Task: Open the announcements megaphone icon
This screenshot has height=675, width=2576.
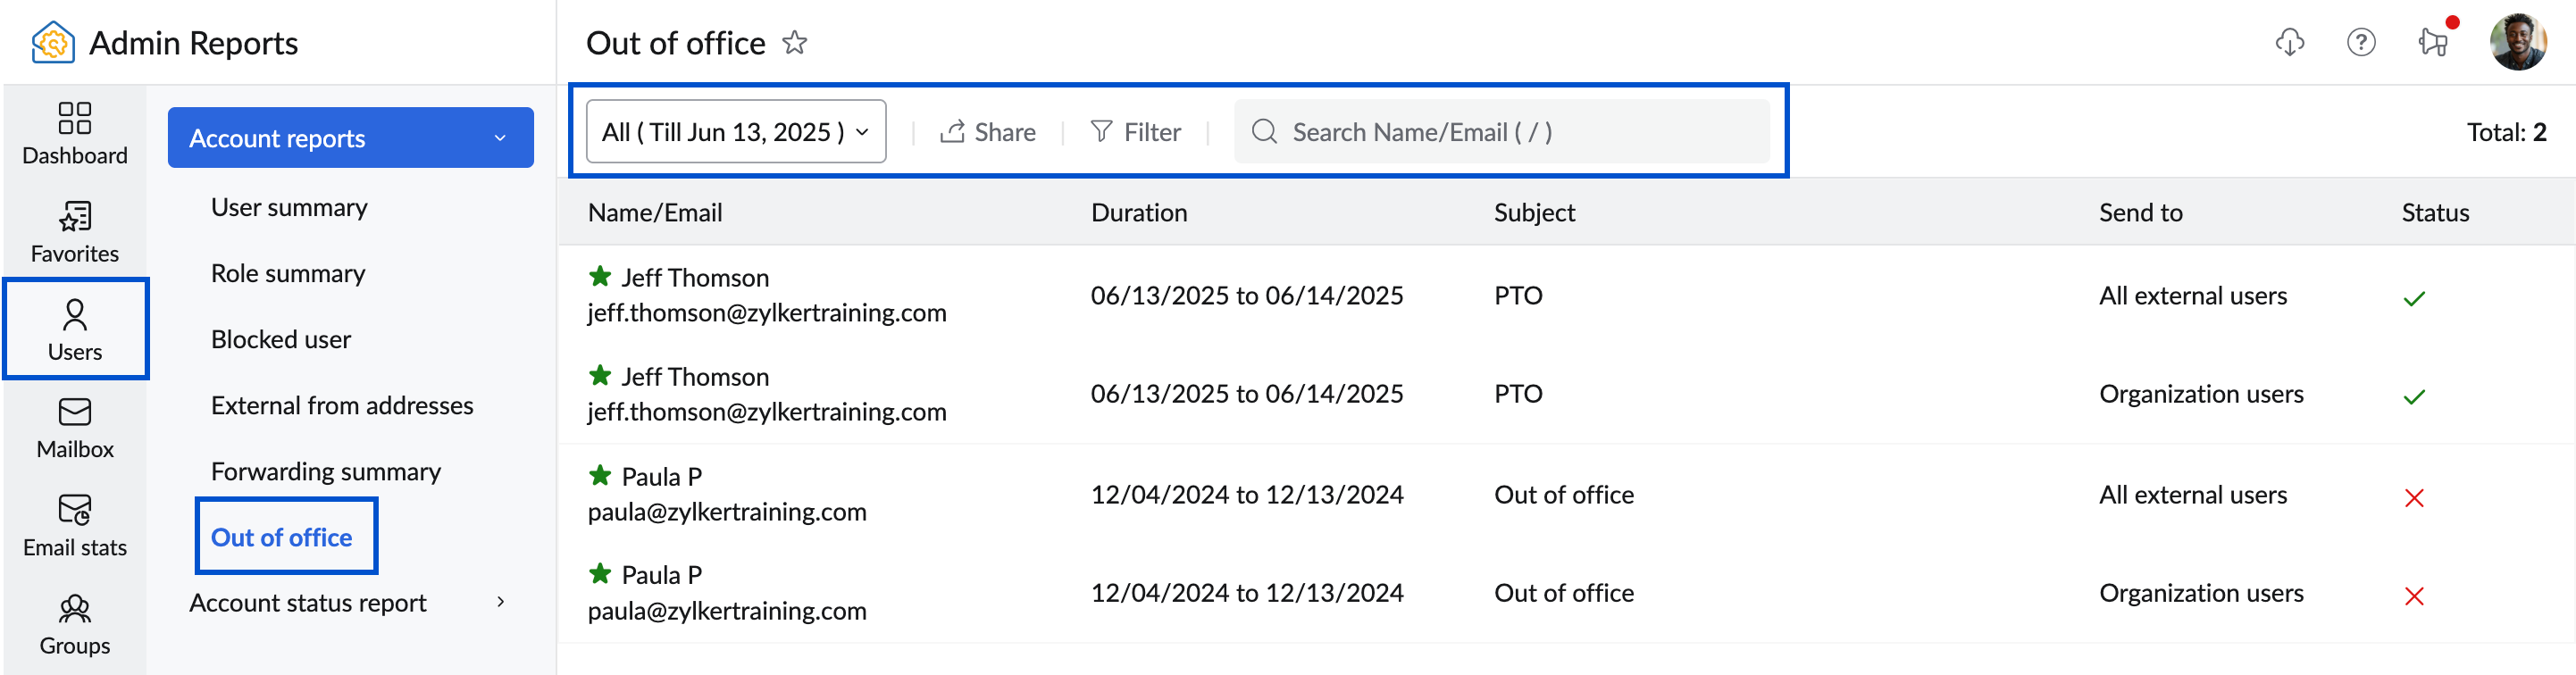Action: click(2432, 42)
